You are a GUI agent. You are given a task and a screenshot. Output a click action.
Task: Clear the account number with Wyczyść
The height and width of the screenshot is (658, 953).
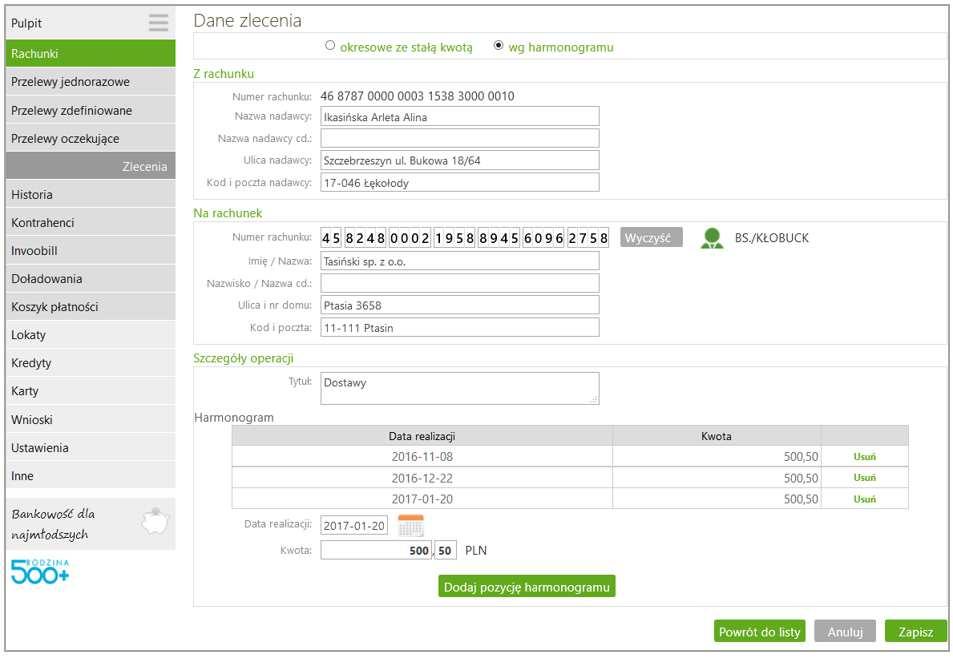point(651,238)
